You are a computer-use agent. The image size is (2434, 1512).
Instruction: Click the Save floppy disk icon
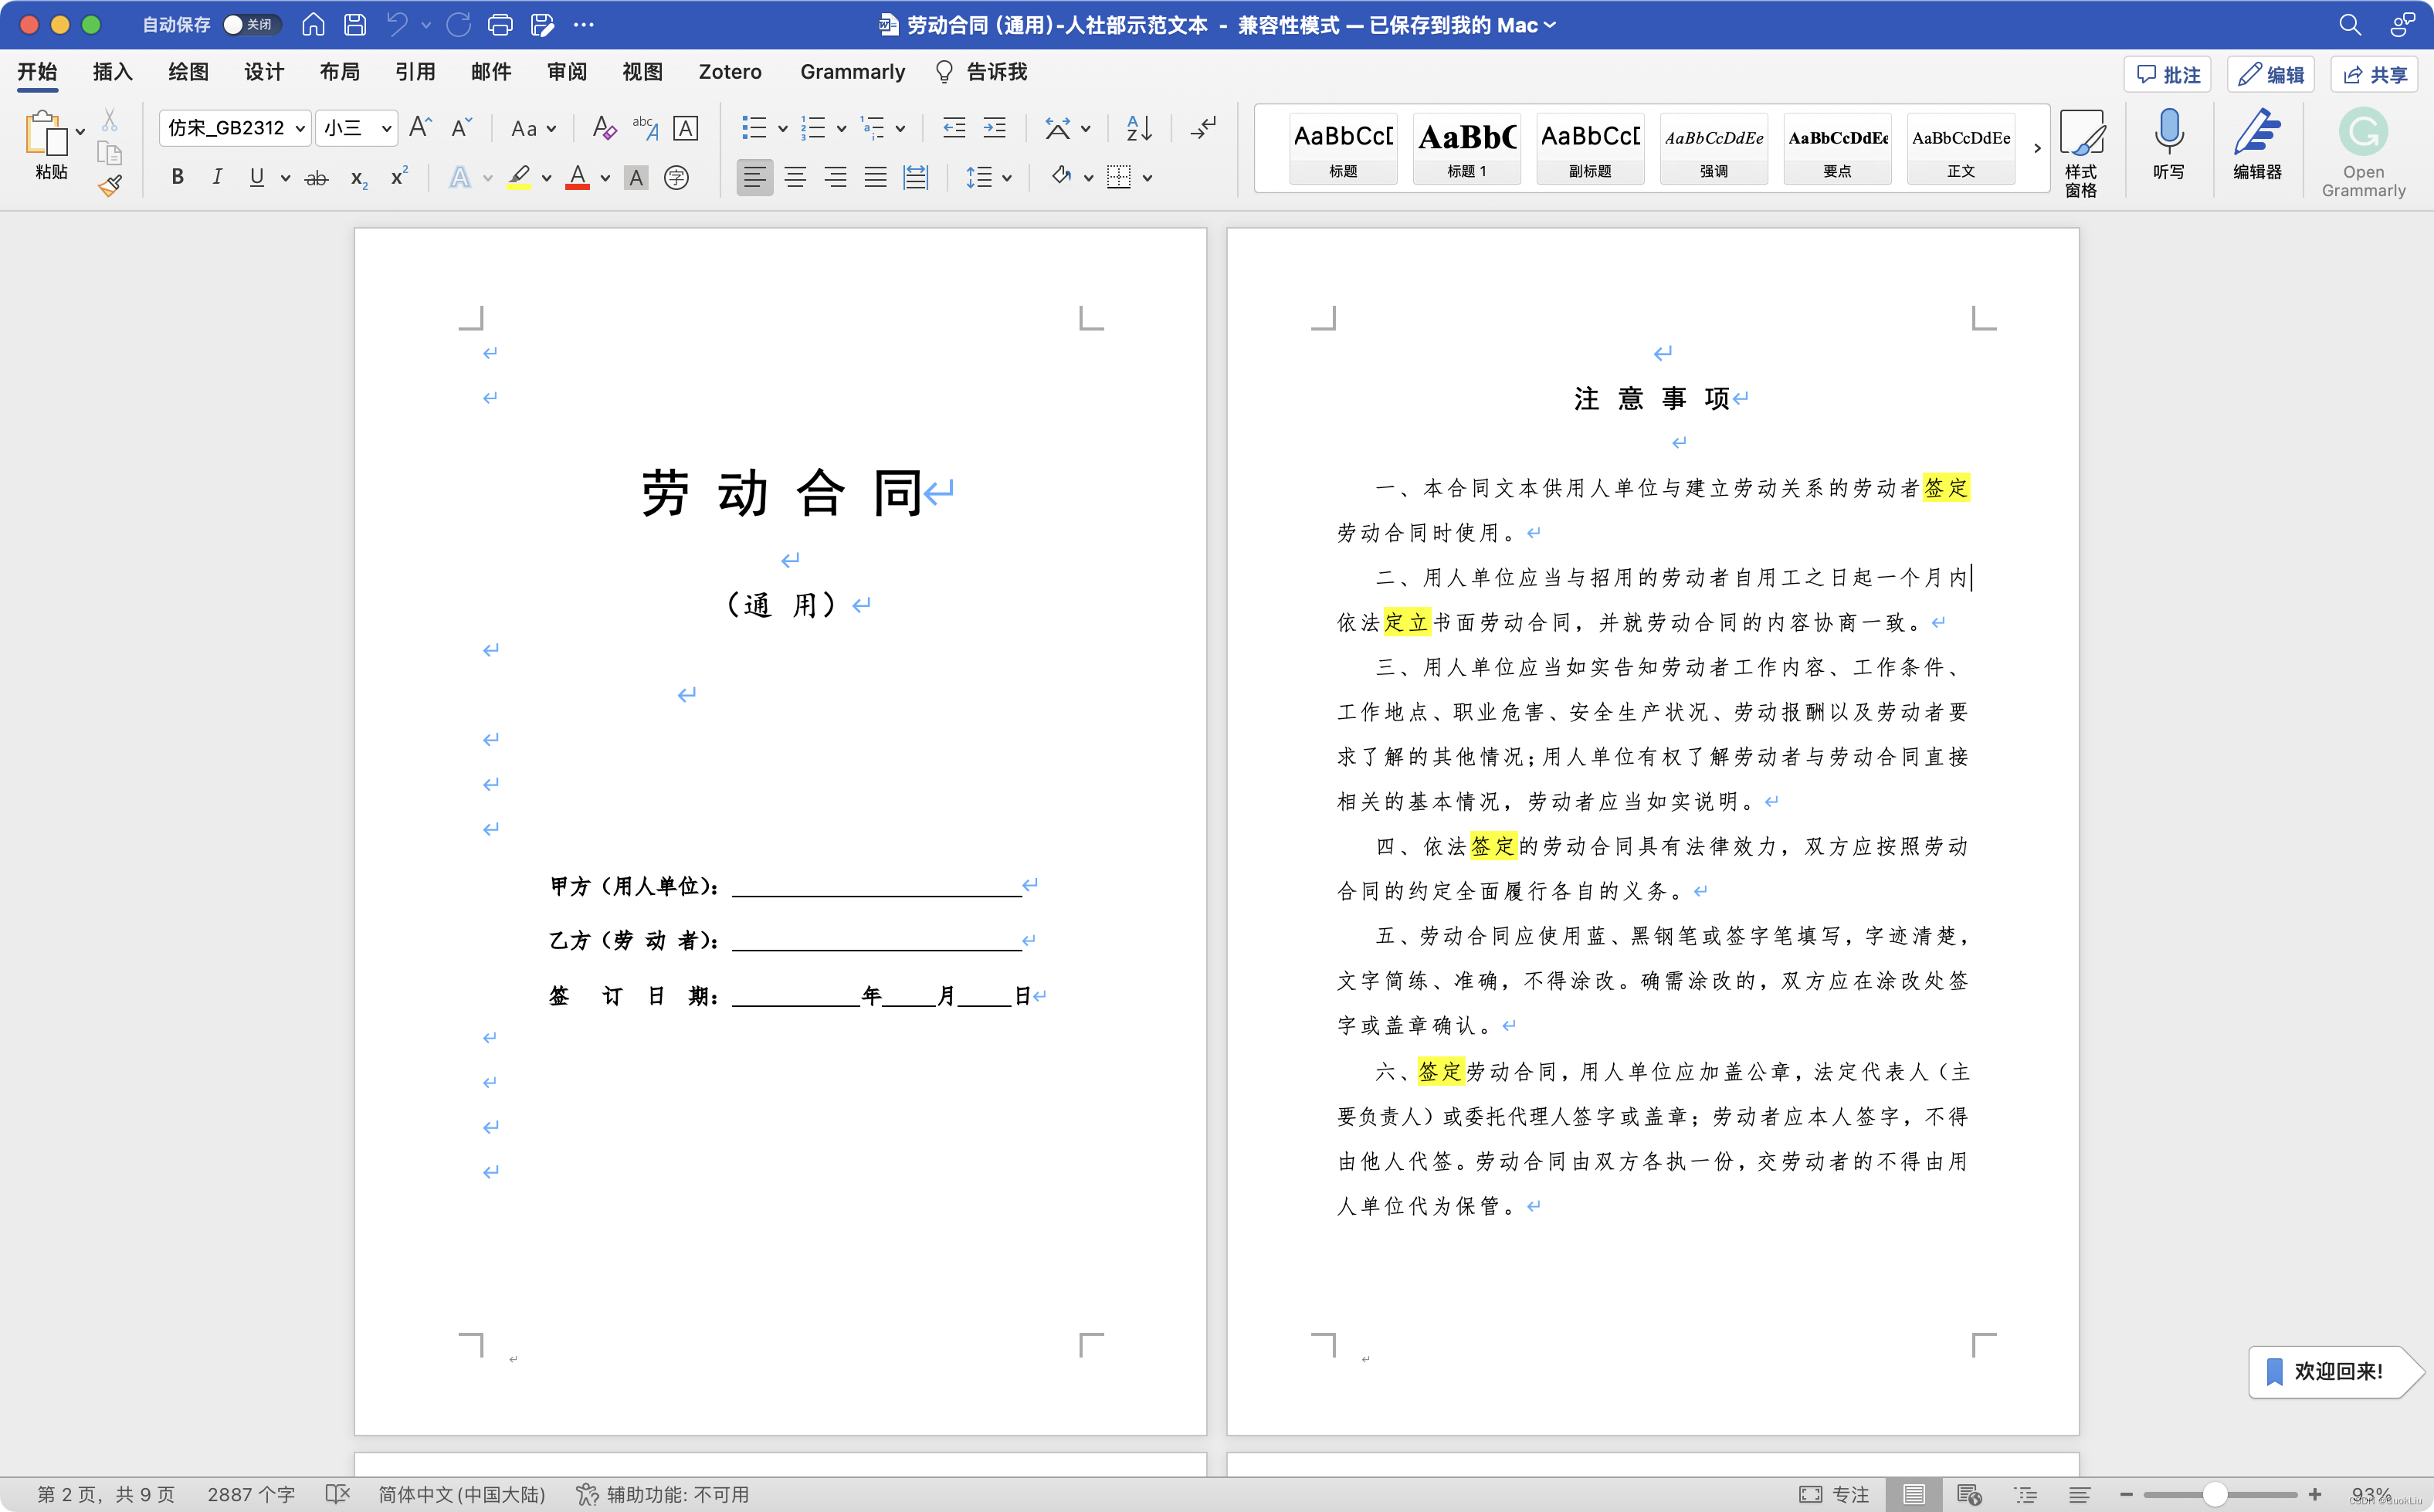click(355, 25)
